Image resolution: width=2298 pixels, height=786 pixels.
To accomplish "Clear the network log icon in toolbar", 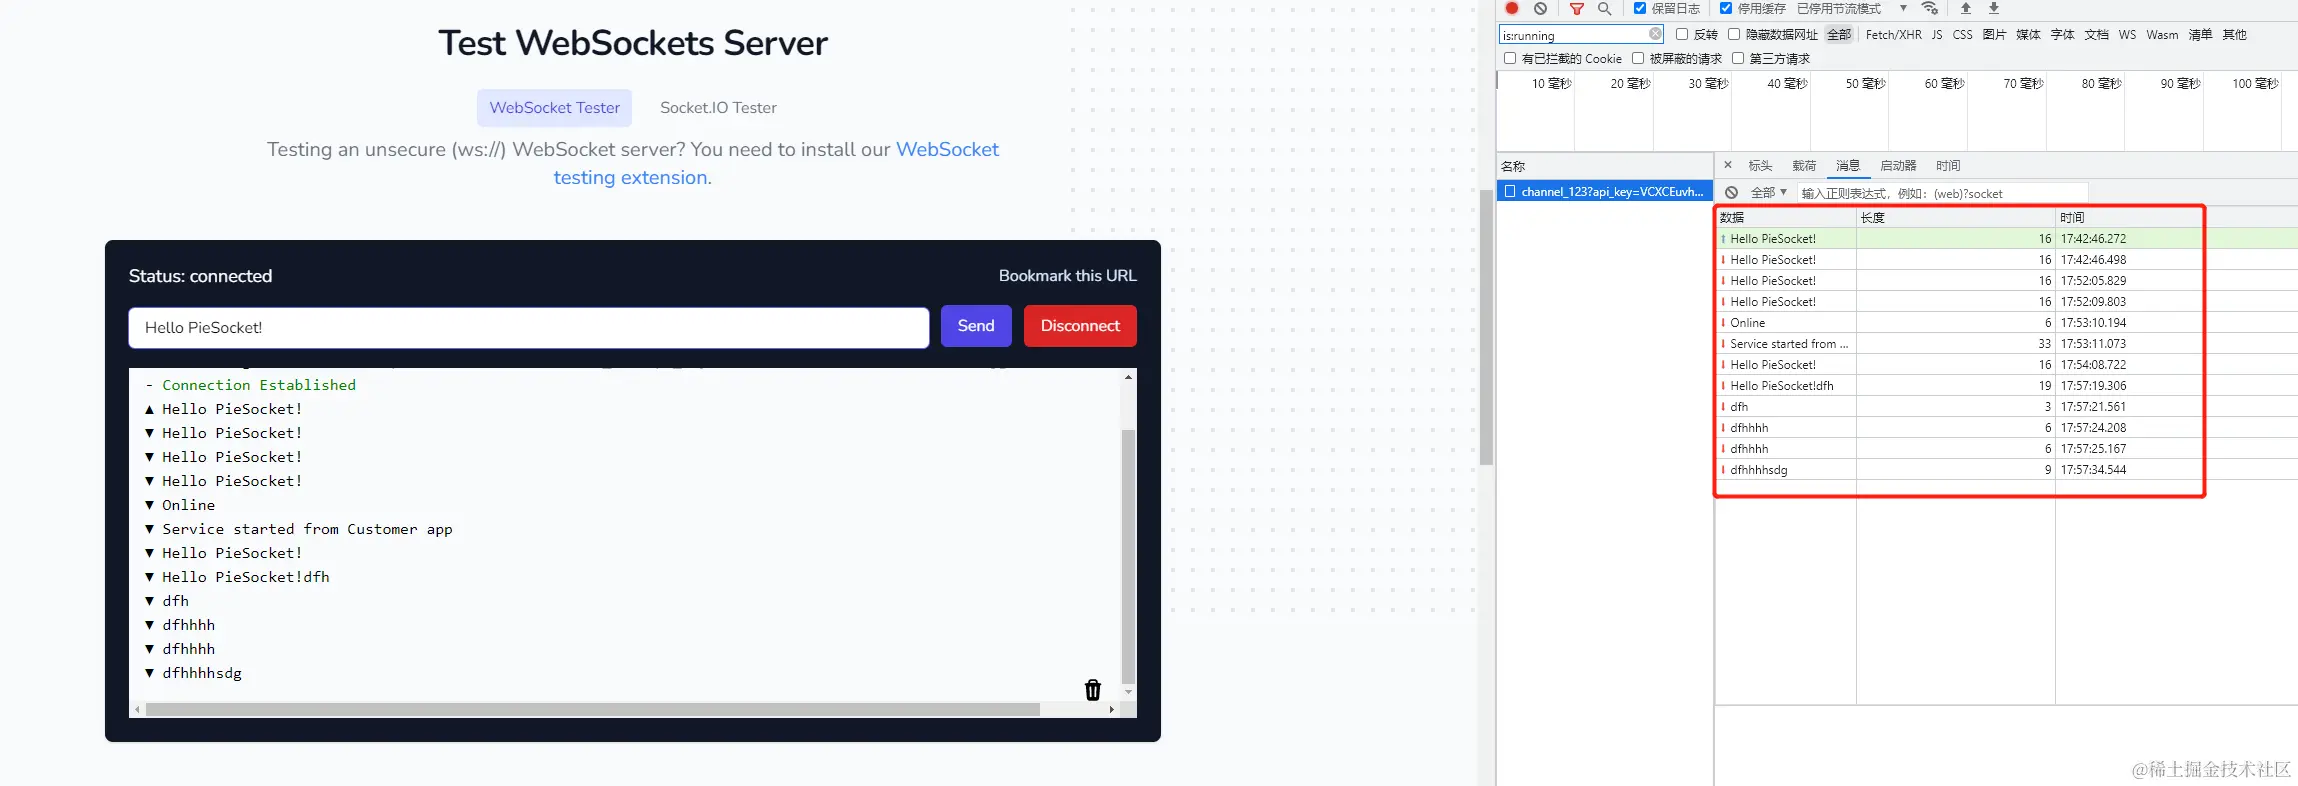I will (1541, 8).
